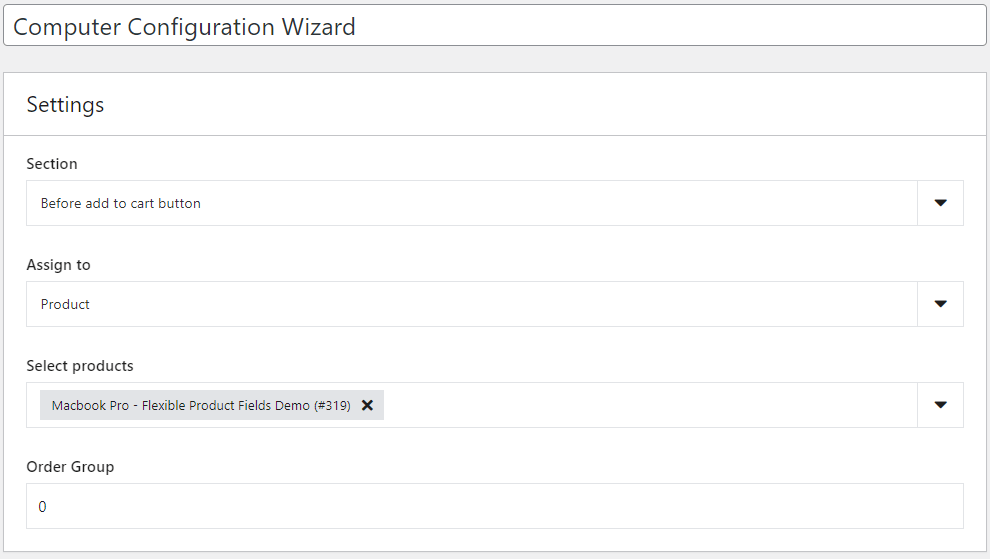This screenshot has height=559, width=990.
Task: Click the Select products label
Action: (x=80, y=366)
